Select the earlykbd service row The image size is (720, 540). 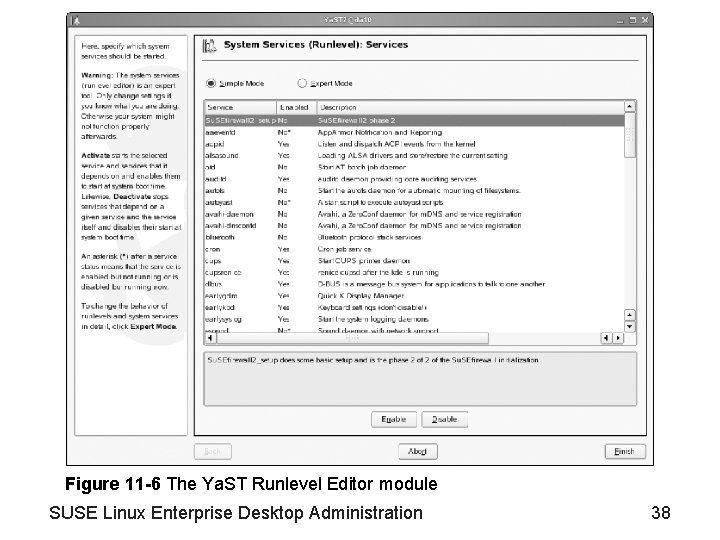pos(414,308)
